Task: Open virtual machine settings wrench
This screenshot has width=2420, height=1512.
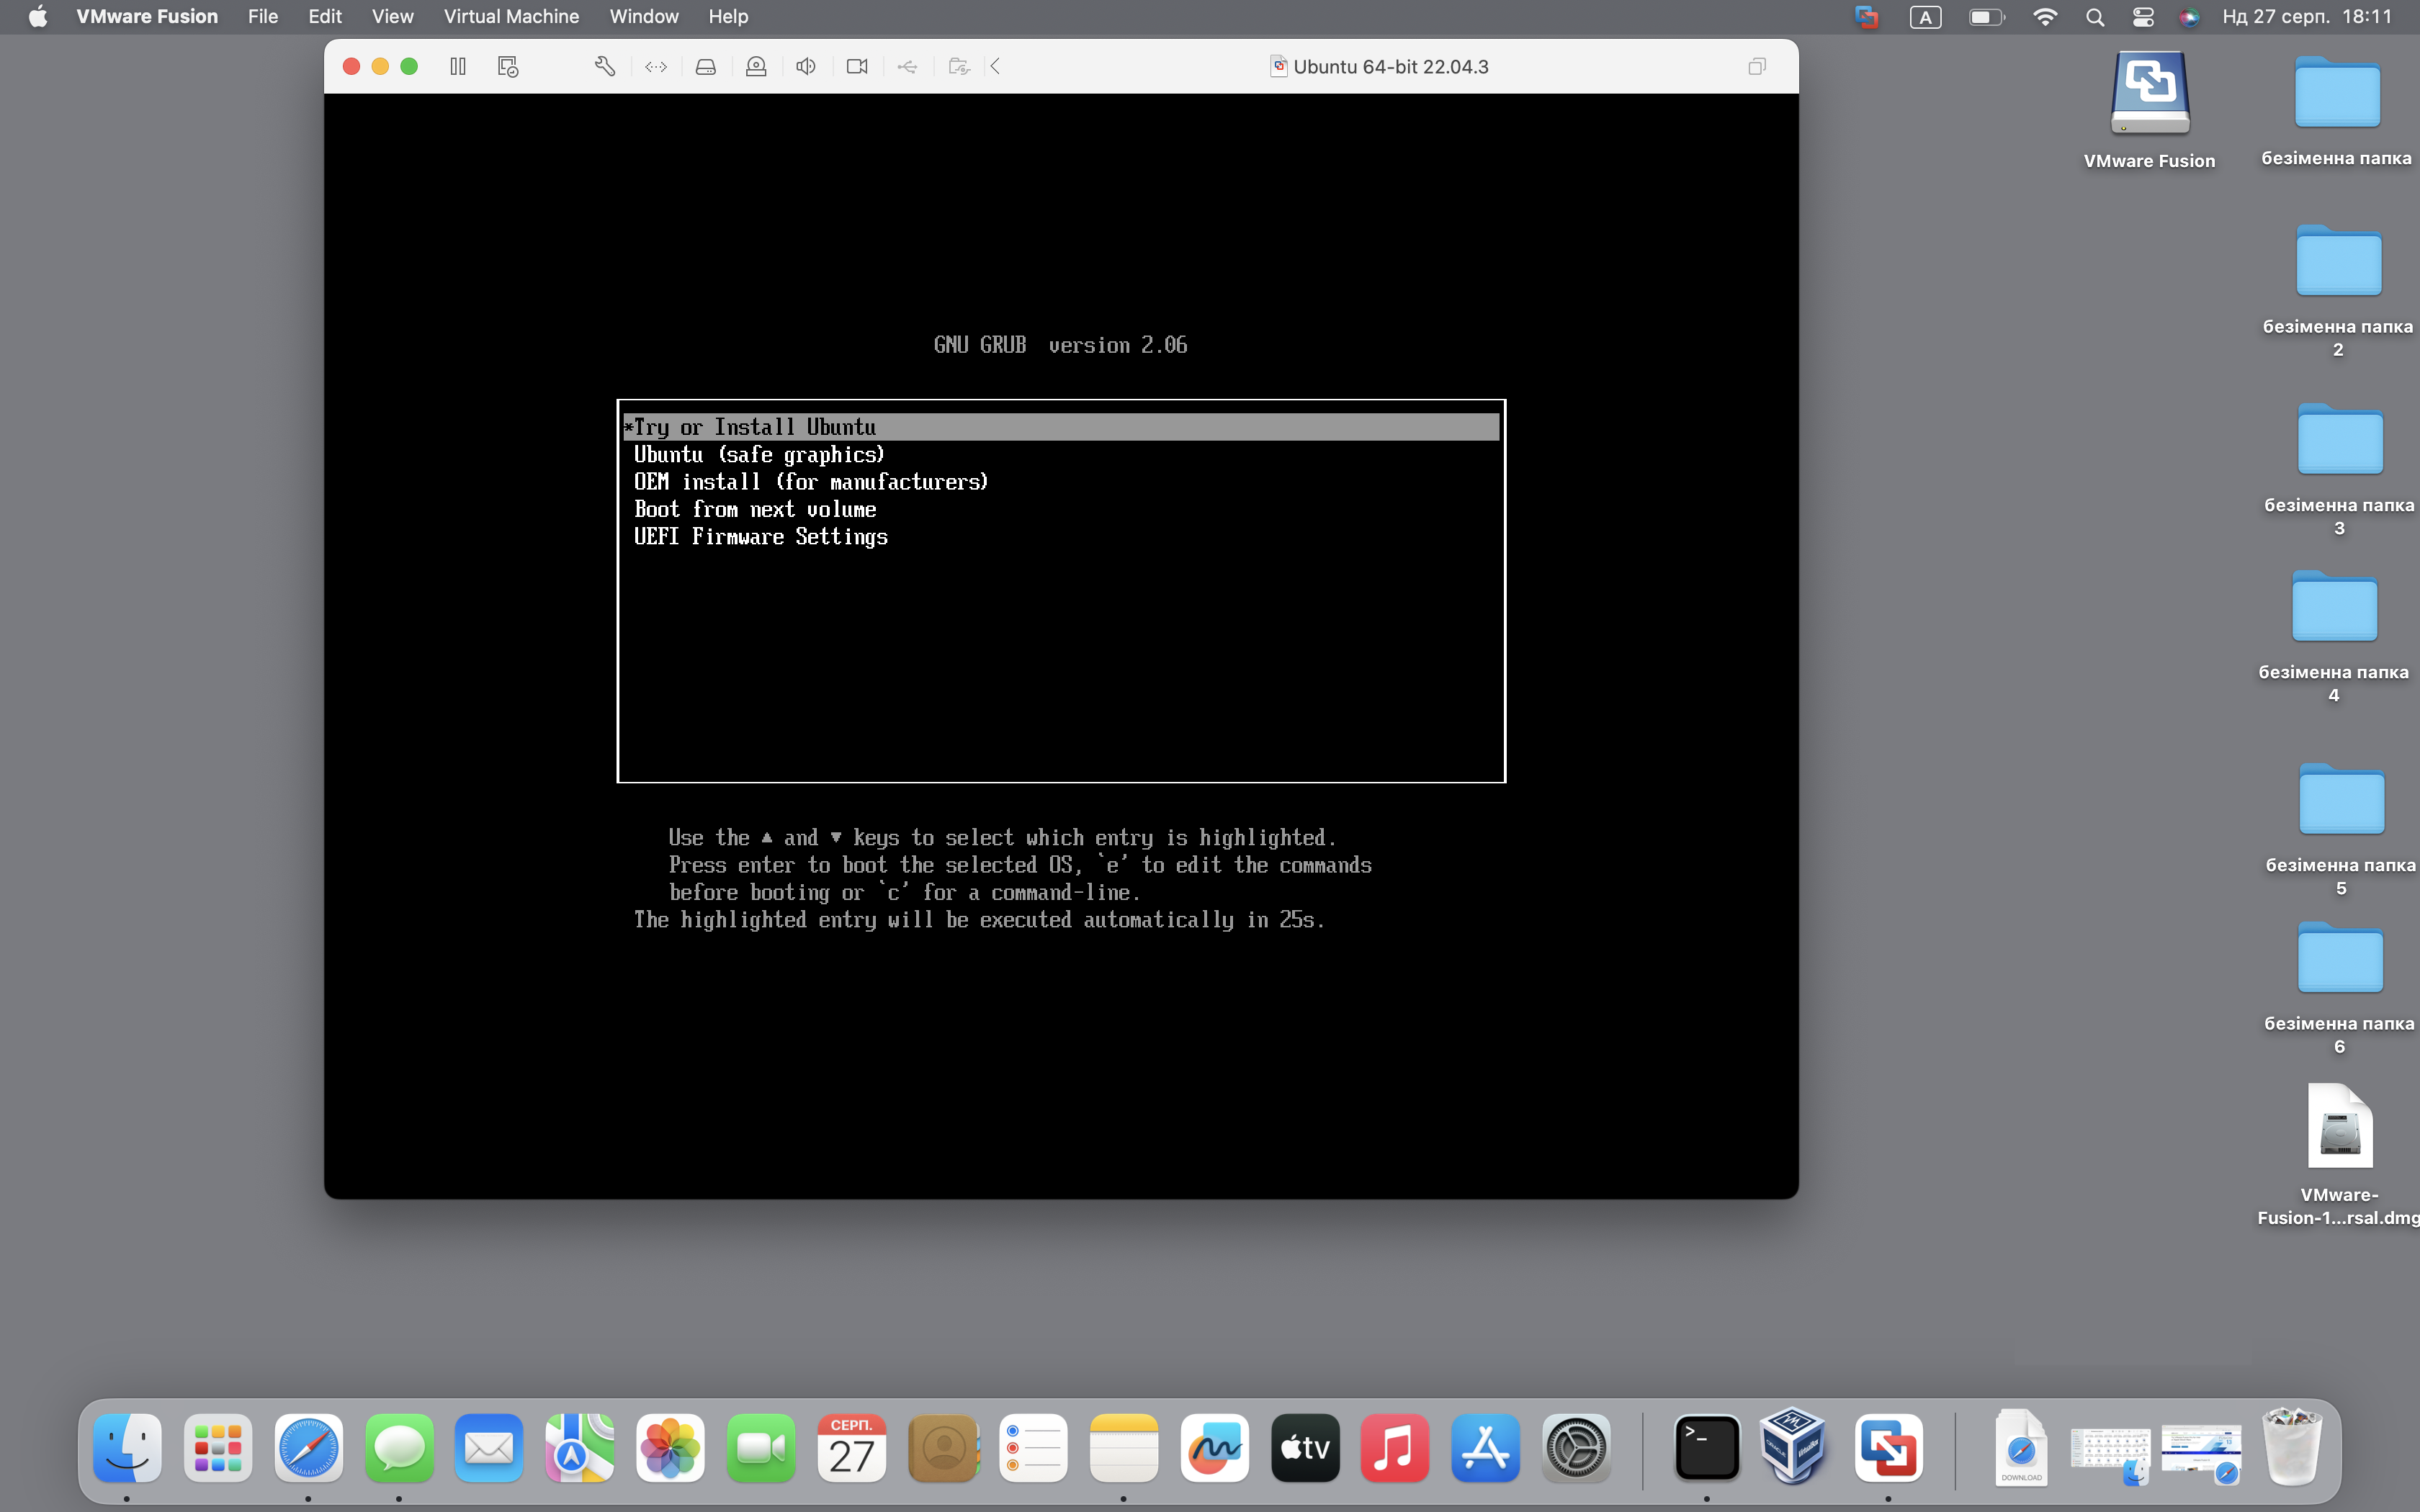Action: 604,66
